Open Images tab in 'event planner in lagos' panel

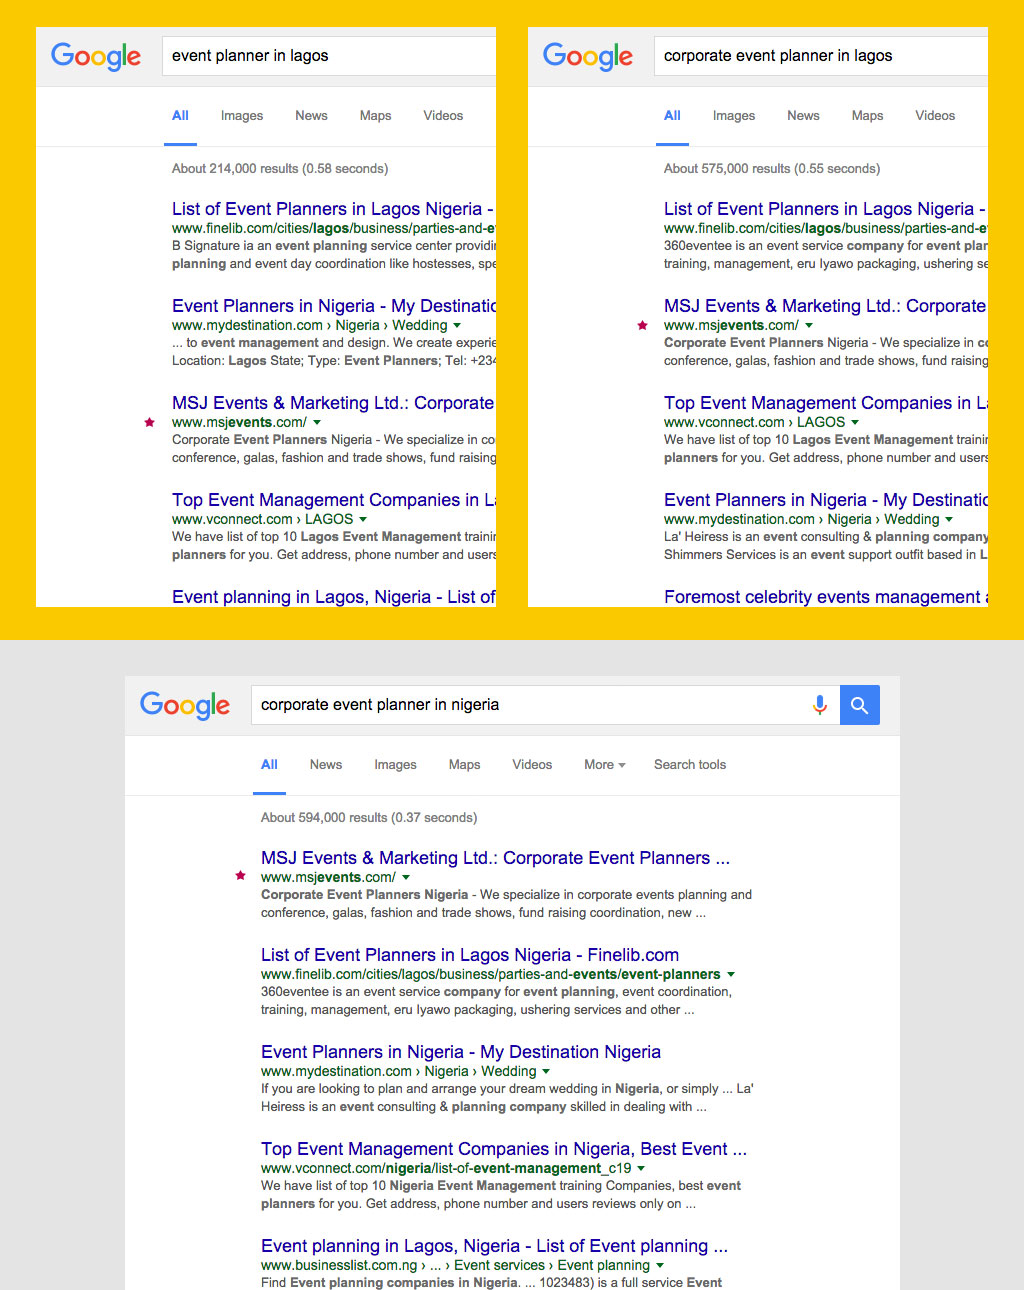(x=242, y=116)
